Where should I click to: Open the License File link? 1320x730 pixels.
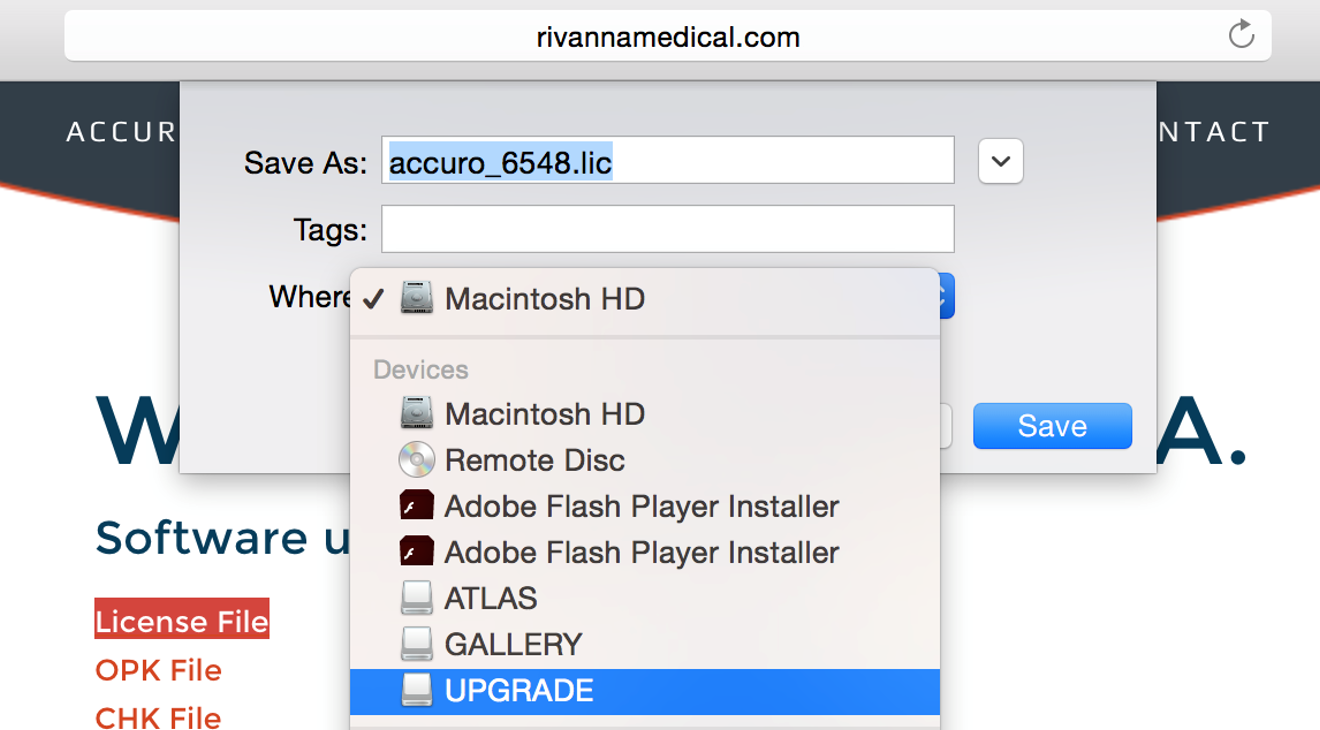(x=182, y=621)
